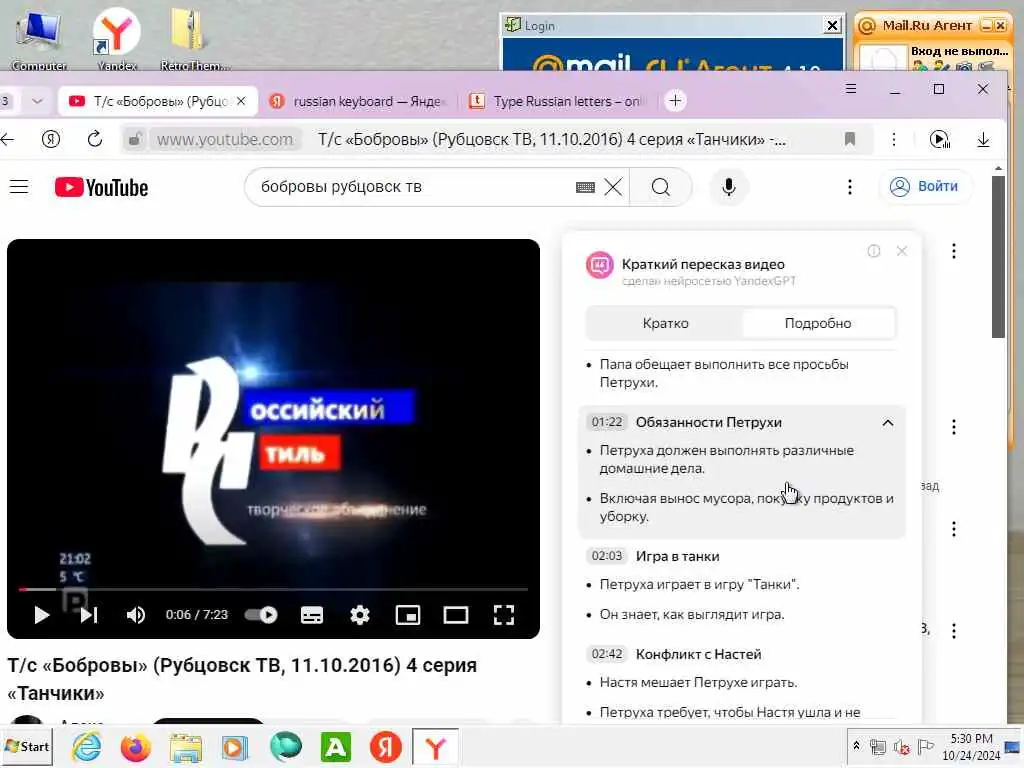Go back in the browser
The width and height of the screenshot is (1024, 768).
click(x=8, y=139)
